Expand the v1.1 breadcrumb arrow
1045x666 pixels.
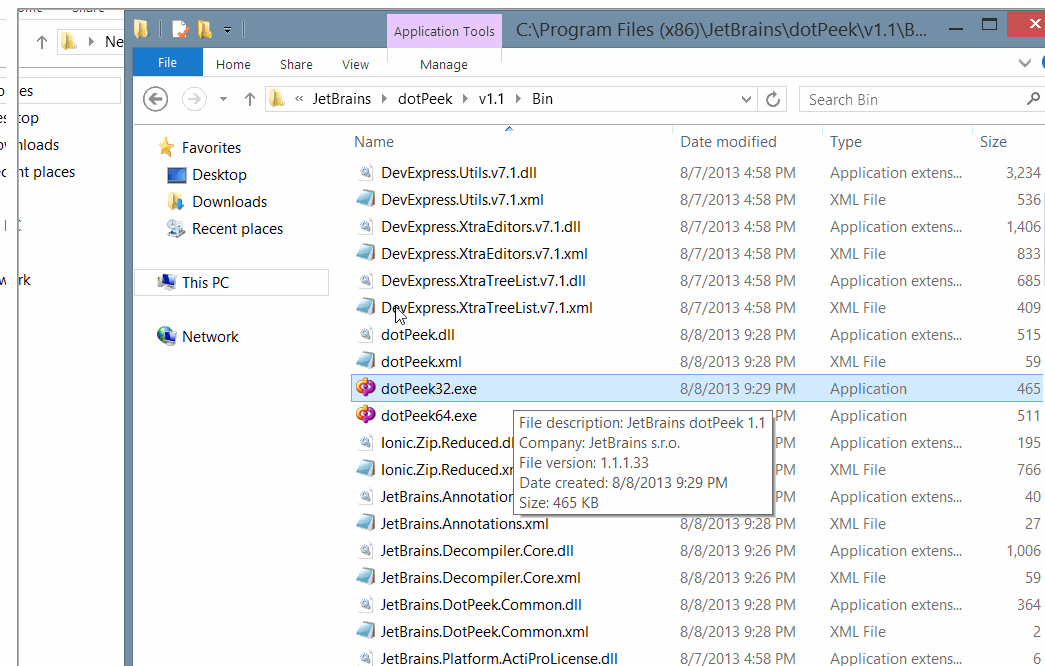point(518,99)
